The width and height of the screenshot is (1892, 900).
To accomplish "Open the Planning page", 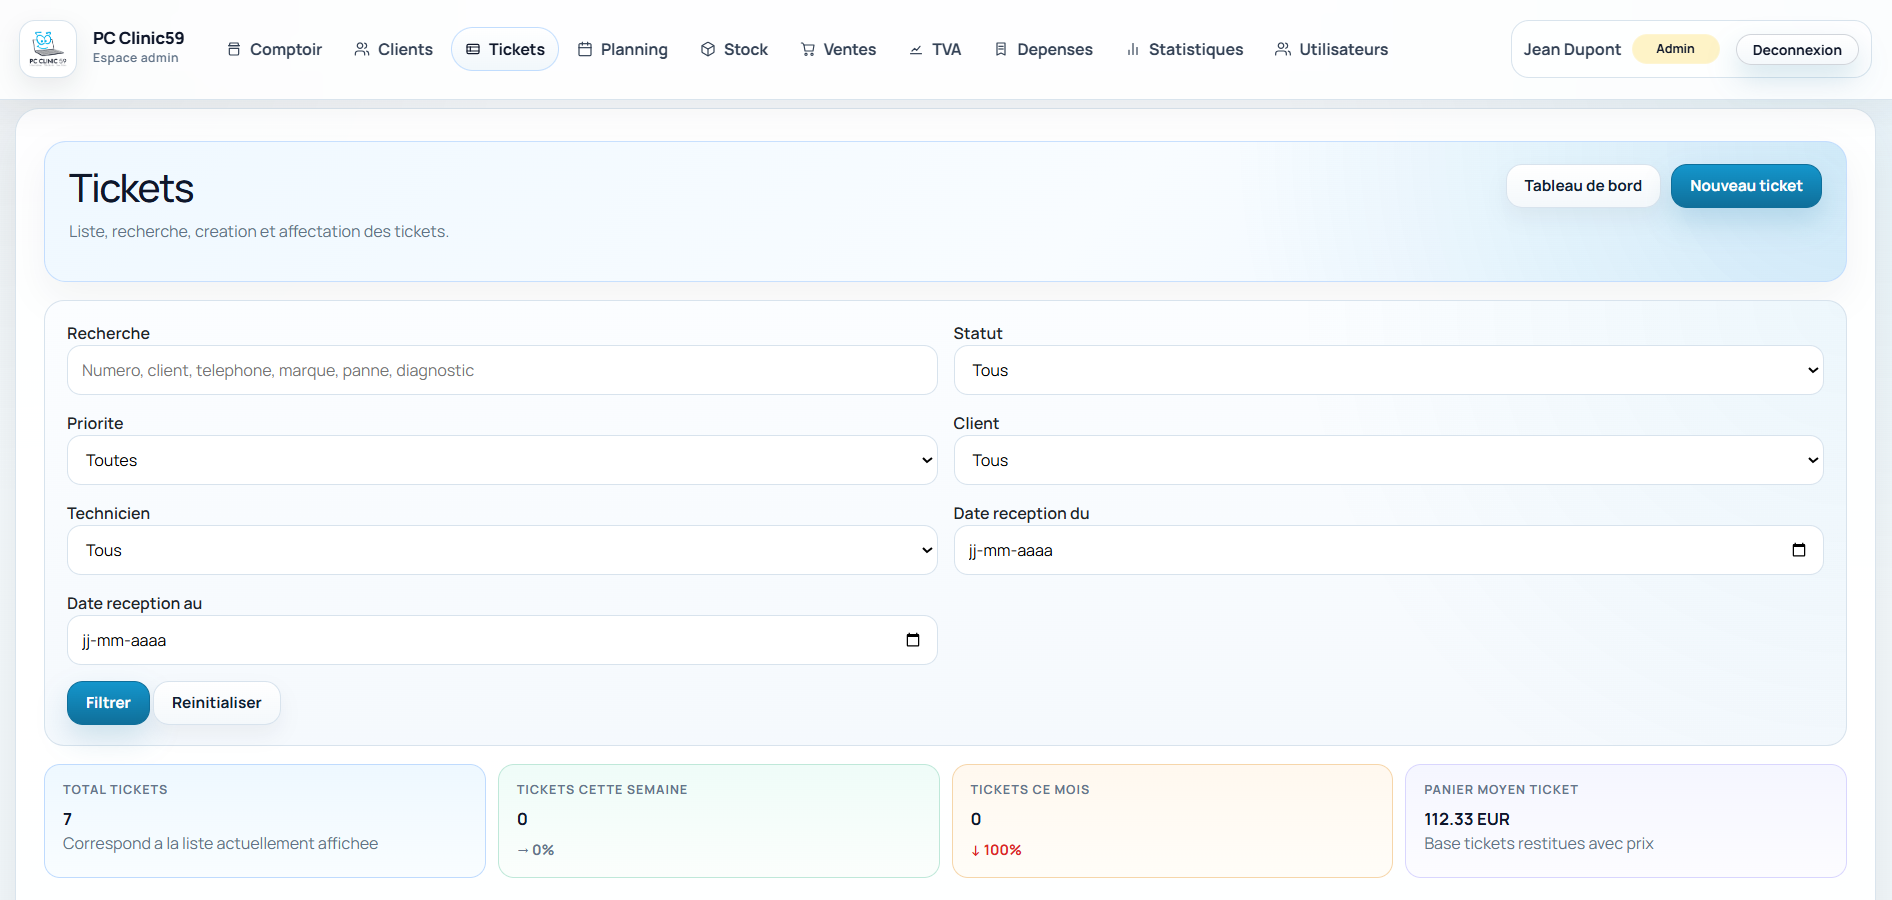I will [x=623, y=49].
